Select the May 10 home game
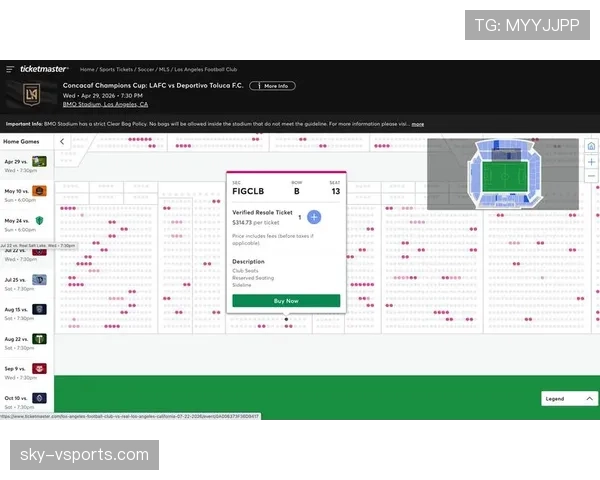The width and height of the screenshot is (600, 480). [x=26, y=195]
